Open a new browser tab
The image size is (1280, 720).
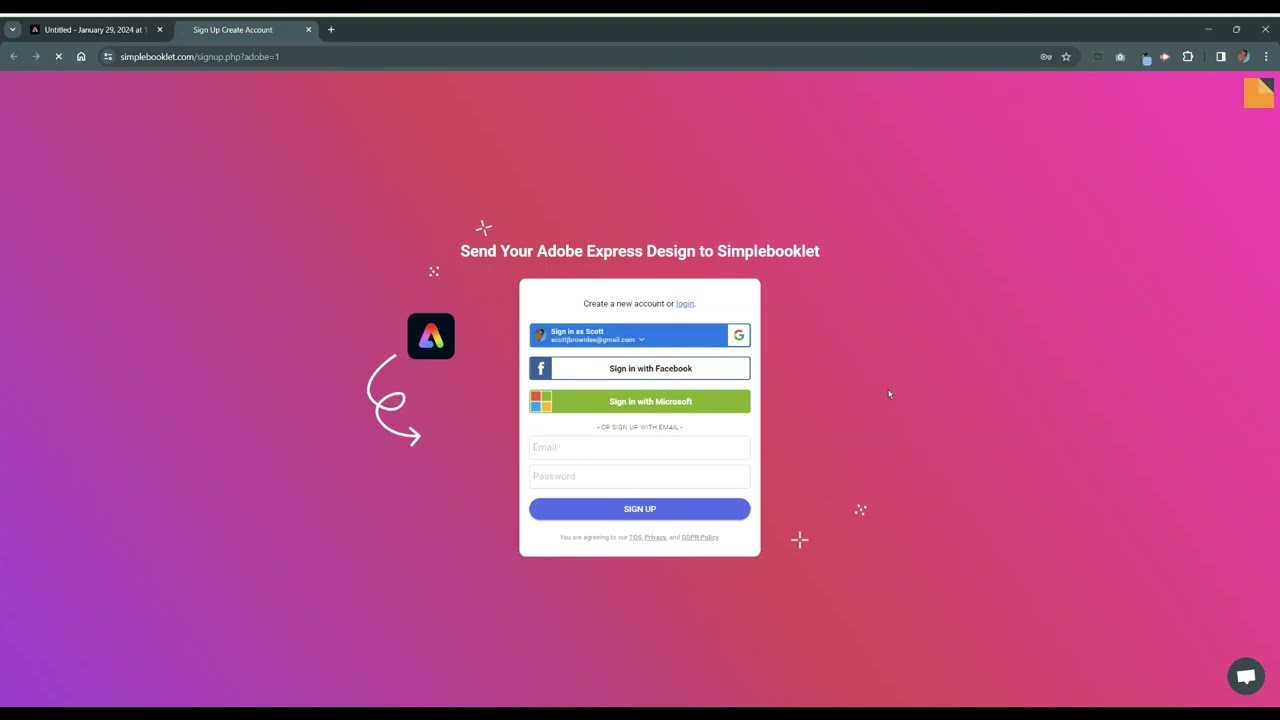tap(331, 30)
